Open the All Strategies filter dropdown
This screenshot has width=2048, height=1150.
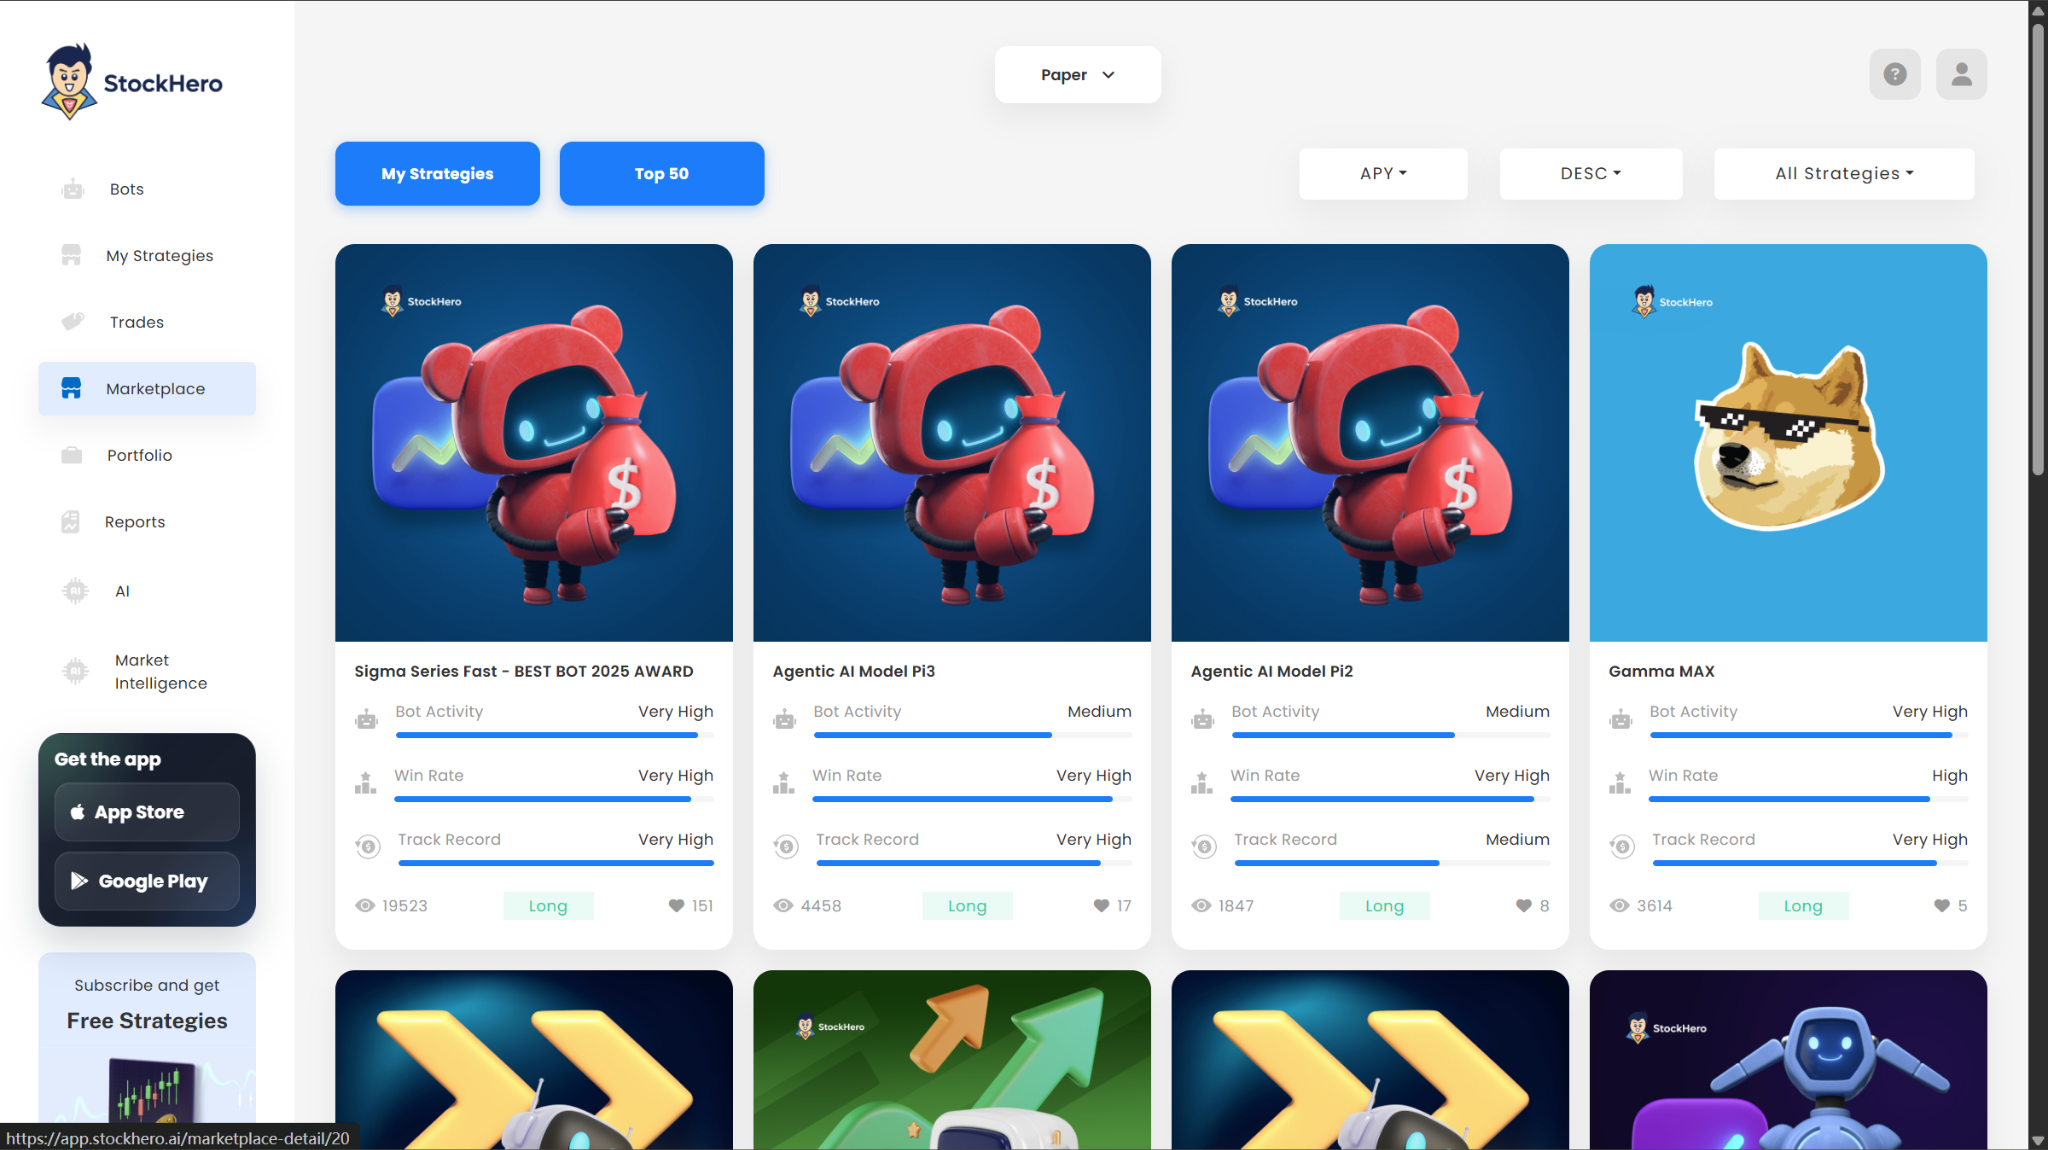point(1843,173)
